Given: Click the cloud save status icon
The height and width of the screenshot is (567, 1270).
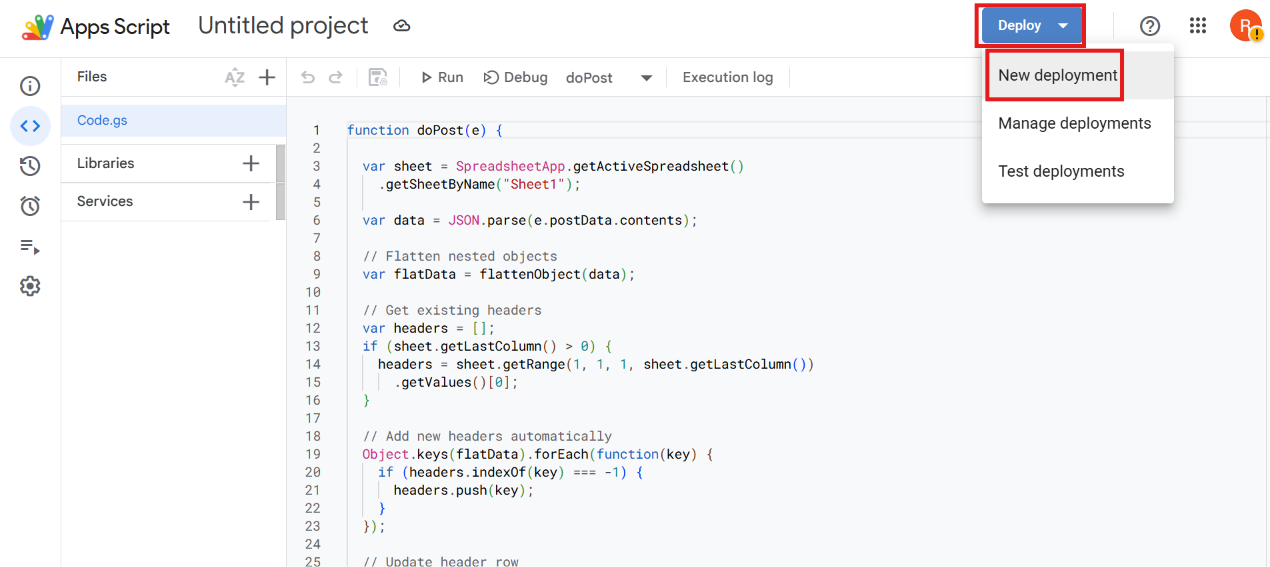Looking at the screenshot, I should (402, 26).
